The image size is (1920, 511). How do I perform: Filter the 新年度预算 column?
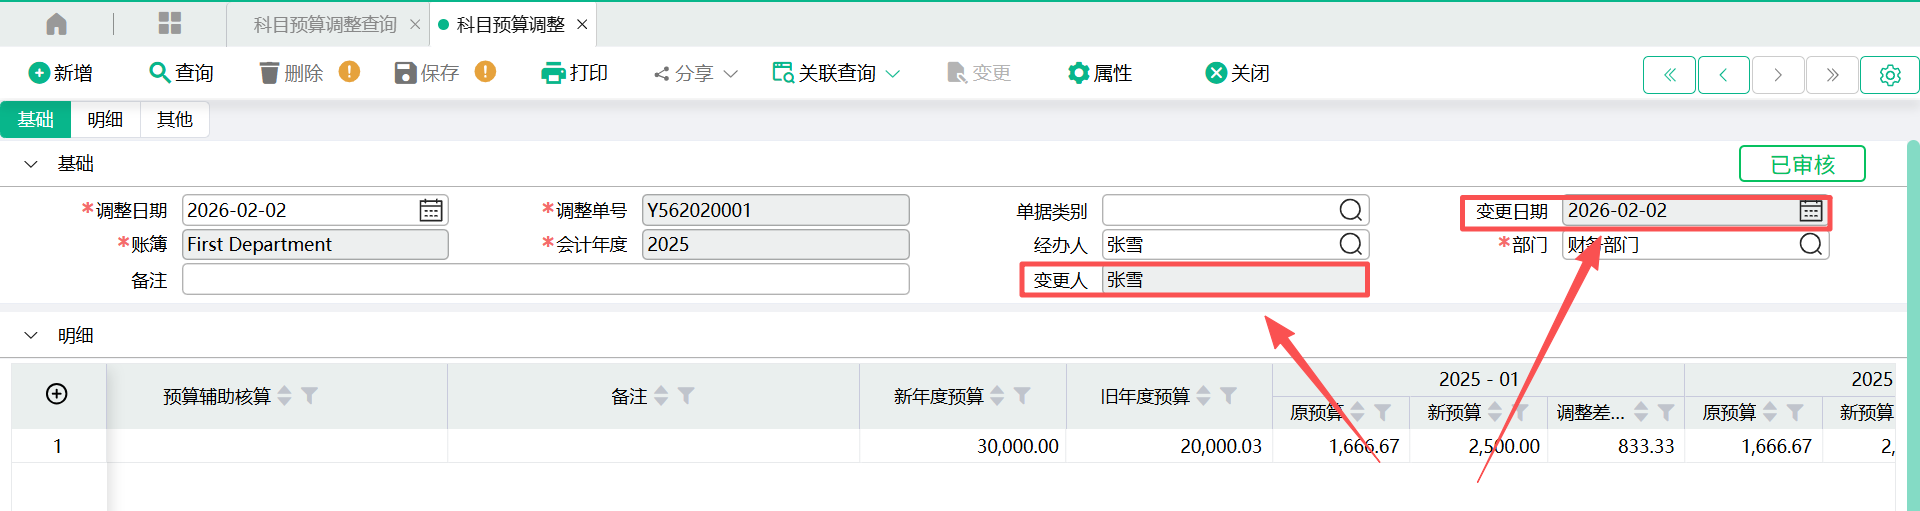1022,396
